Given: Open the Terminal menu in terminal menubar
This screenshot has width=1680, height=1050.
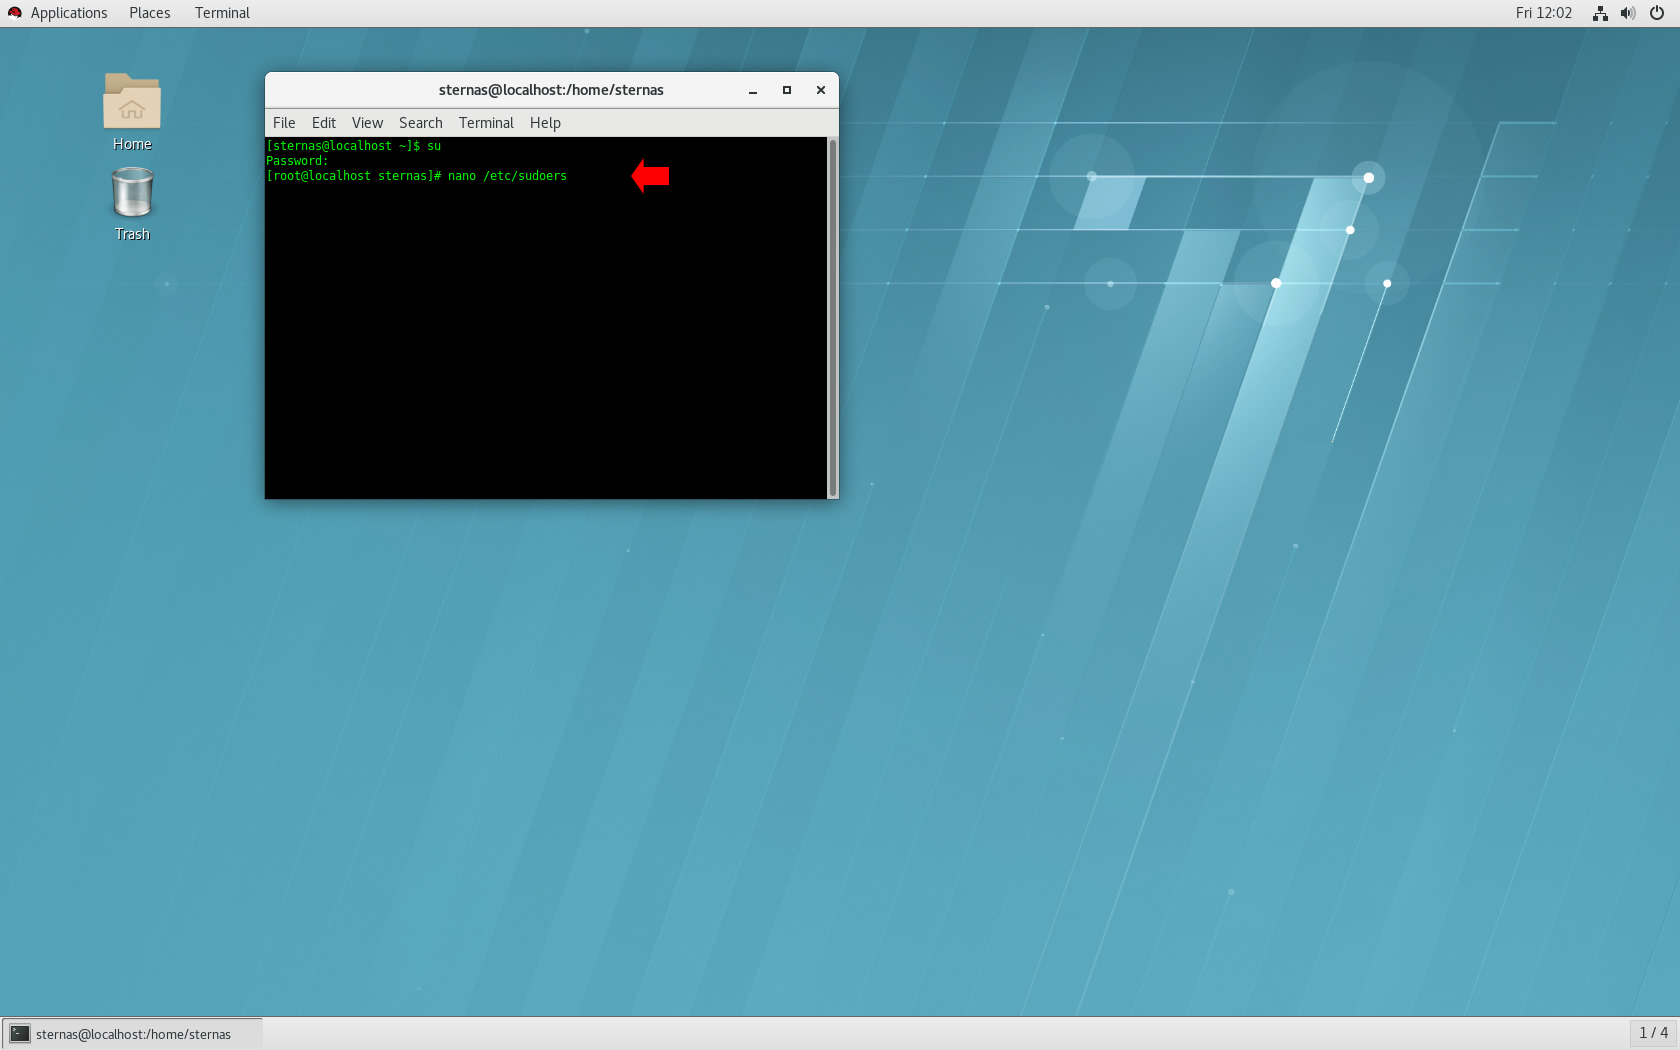Looking at the screenshot, I should (486, 123).
